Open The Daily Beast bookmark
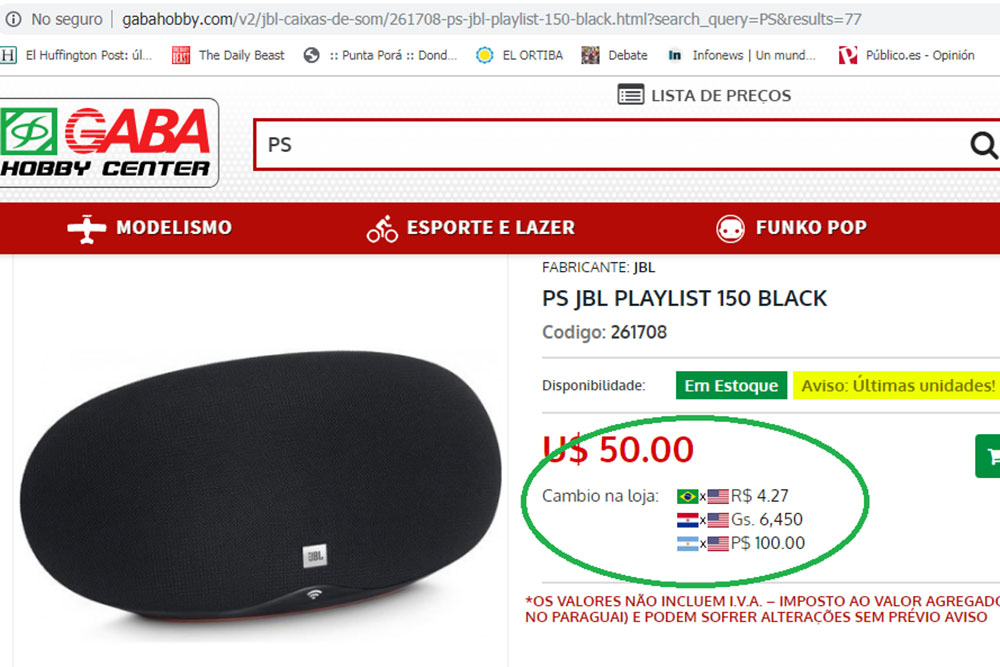 (x=228, y=55)
